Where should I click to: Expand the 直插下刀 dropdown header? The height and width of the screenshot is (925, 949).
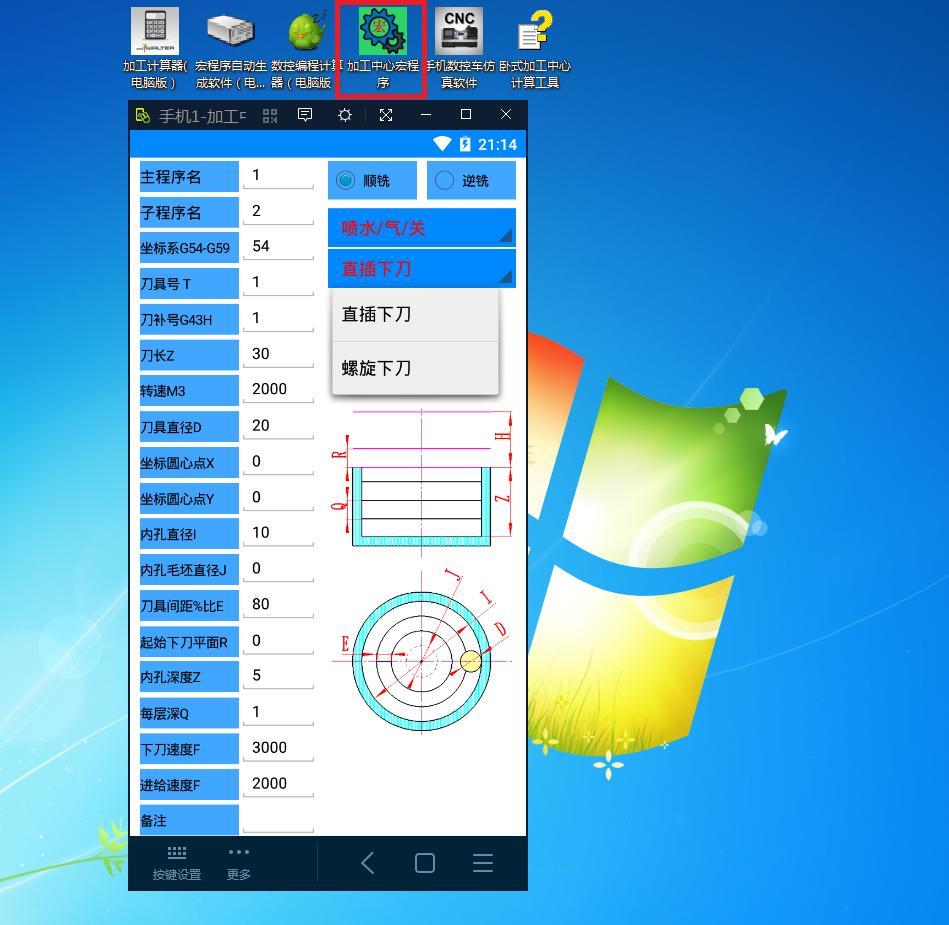[422, 269]
